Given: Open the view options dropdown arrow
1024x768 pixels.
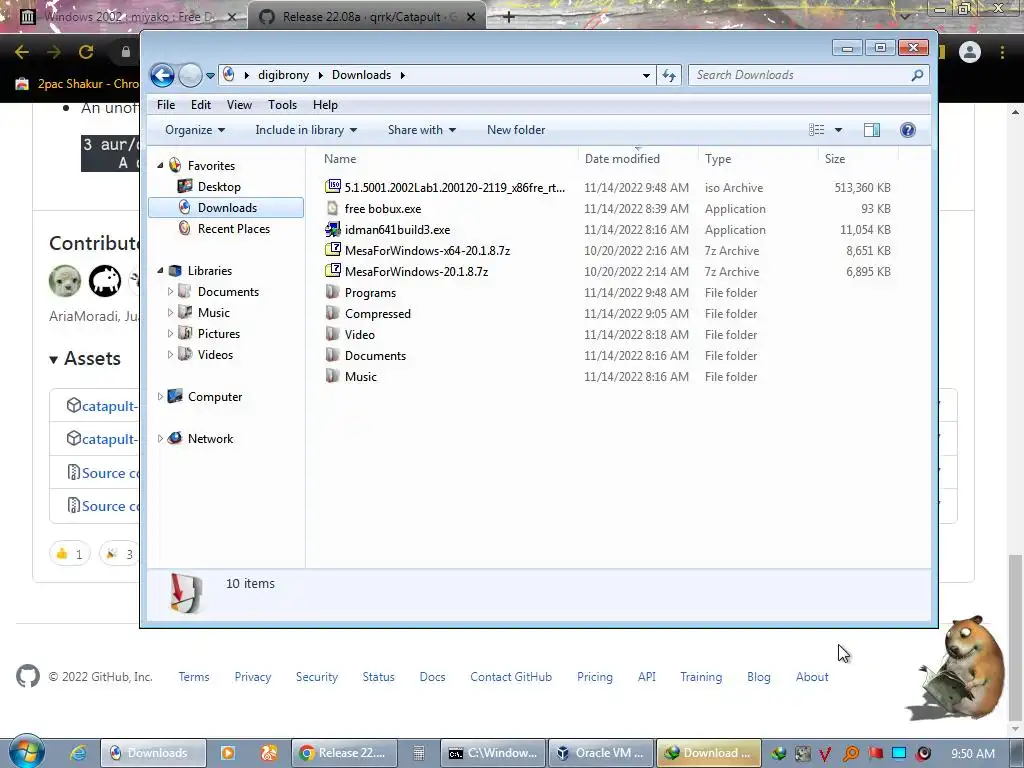Looking at the screenshot, I should (838, 130).
